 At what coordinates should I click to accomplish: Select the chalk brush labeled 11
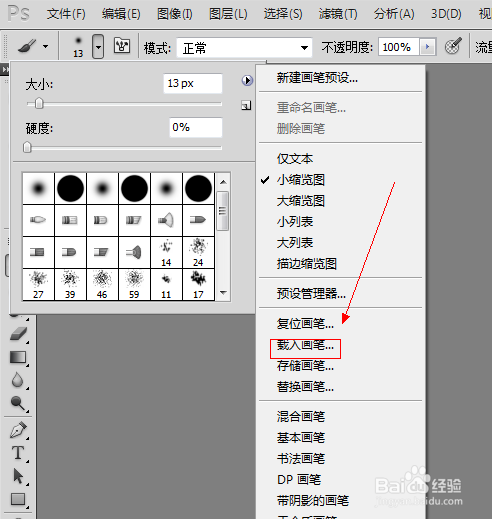click(166, 284)
